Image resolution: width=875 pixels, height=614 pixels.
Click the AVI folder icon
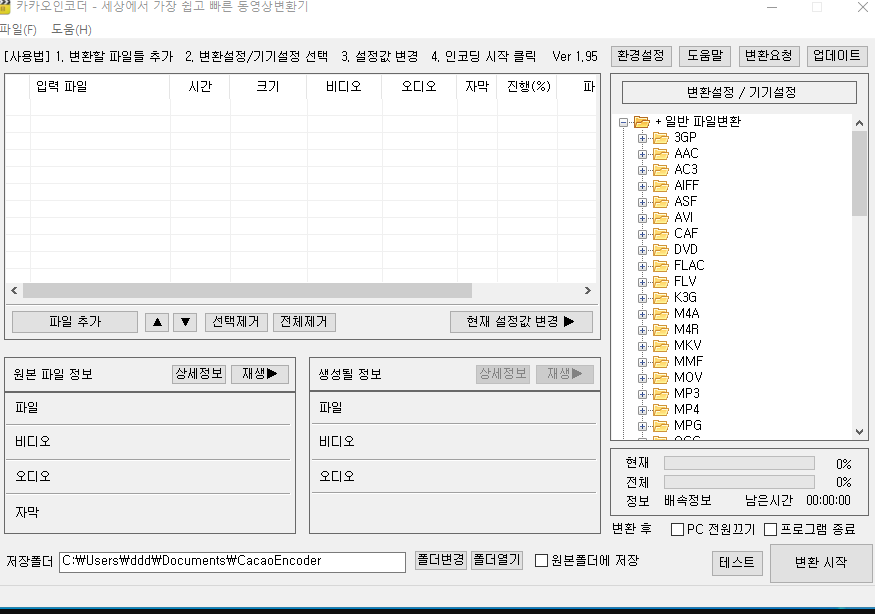[x=661, y=218]
